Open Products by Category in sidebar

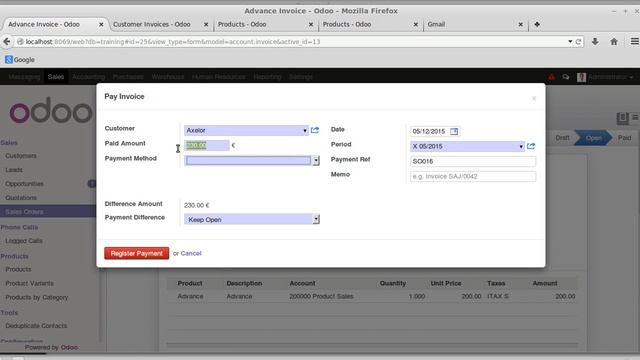37,298
